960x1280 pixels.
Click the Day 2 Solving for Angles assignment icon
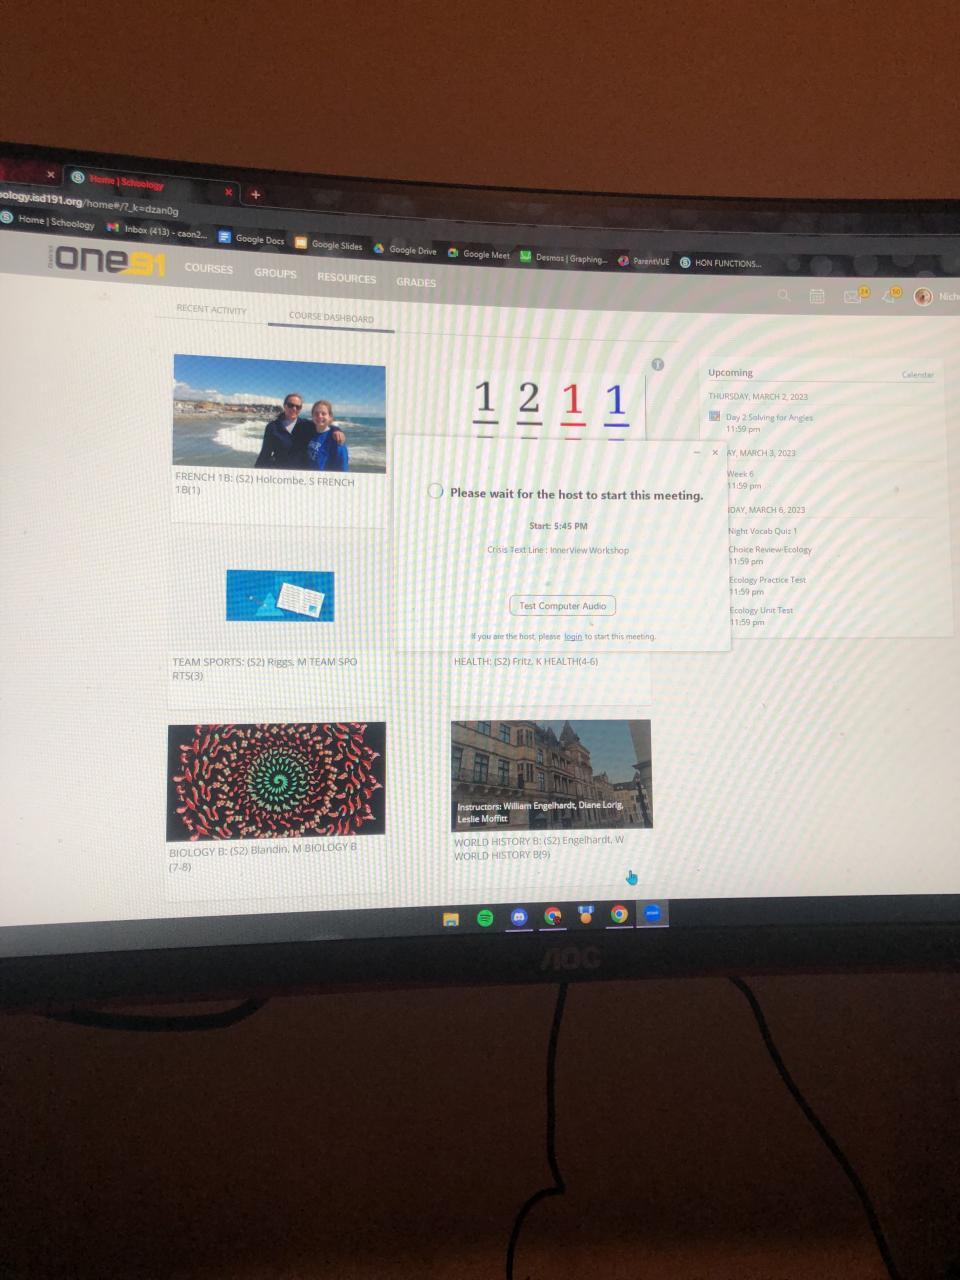[714, 416]
